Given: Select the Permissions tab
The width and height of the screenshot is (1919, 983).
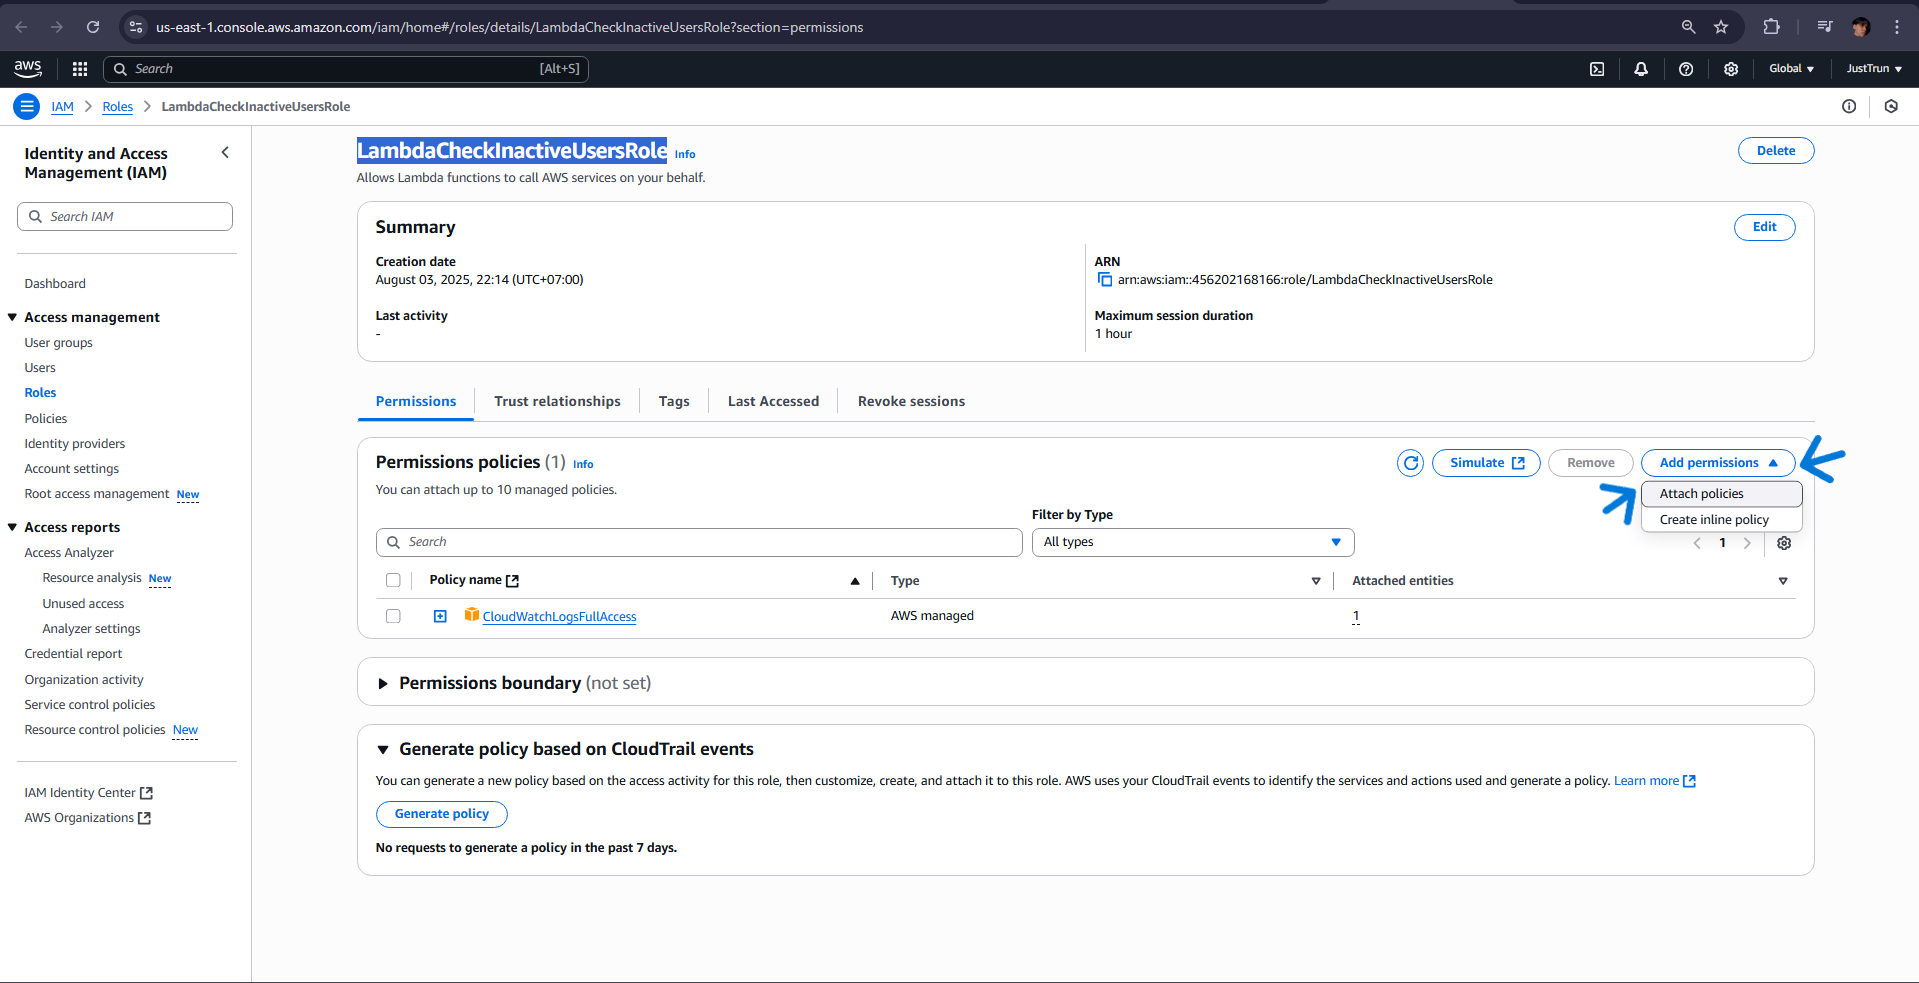Looking at the screenshot, I should (x=416, y=401).
